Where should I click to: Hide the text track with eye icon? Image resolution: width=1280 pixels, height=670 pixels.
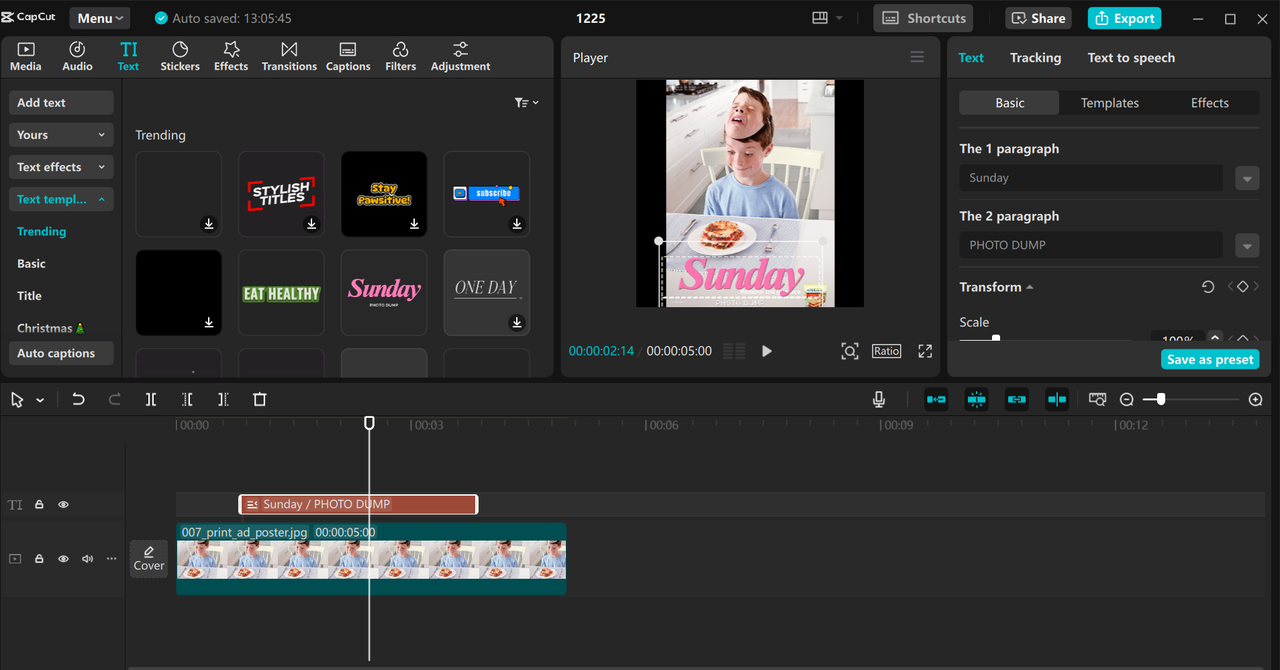pyautogui.click(x=63, y=505)
